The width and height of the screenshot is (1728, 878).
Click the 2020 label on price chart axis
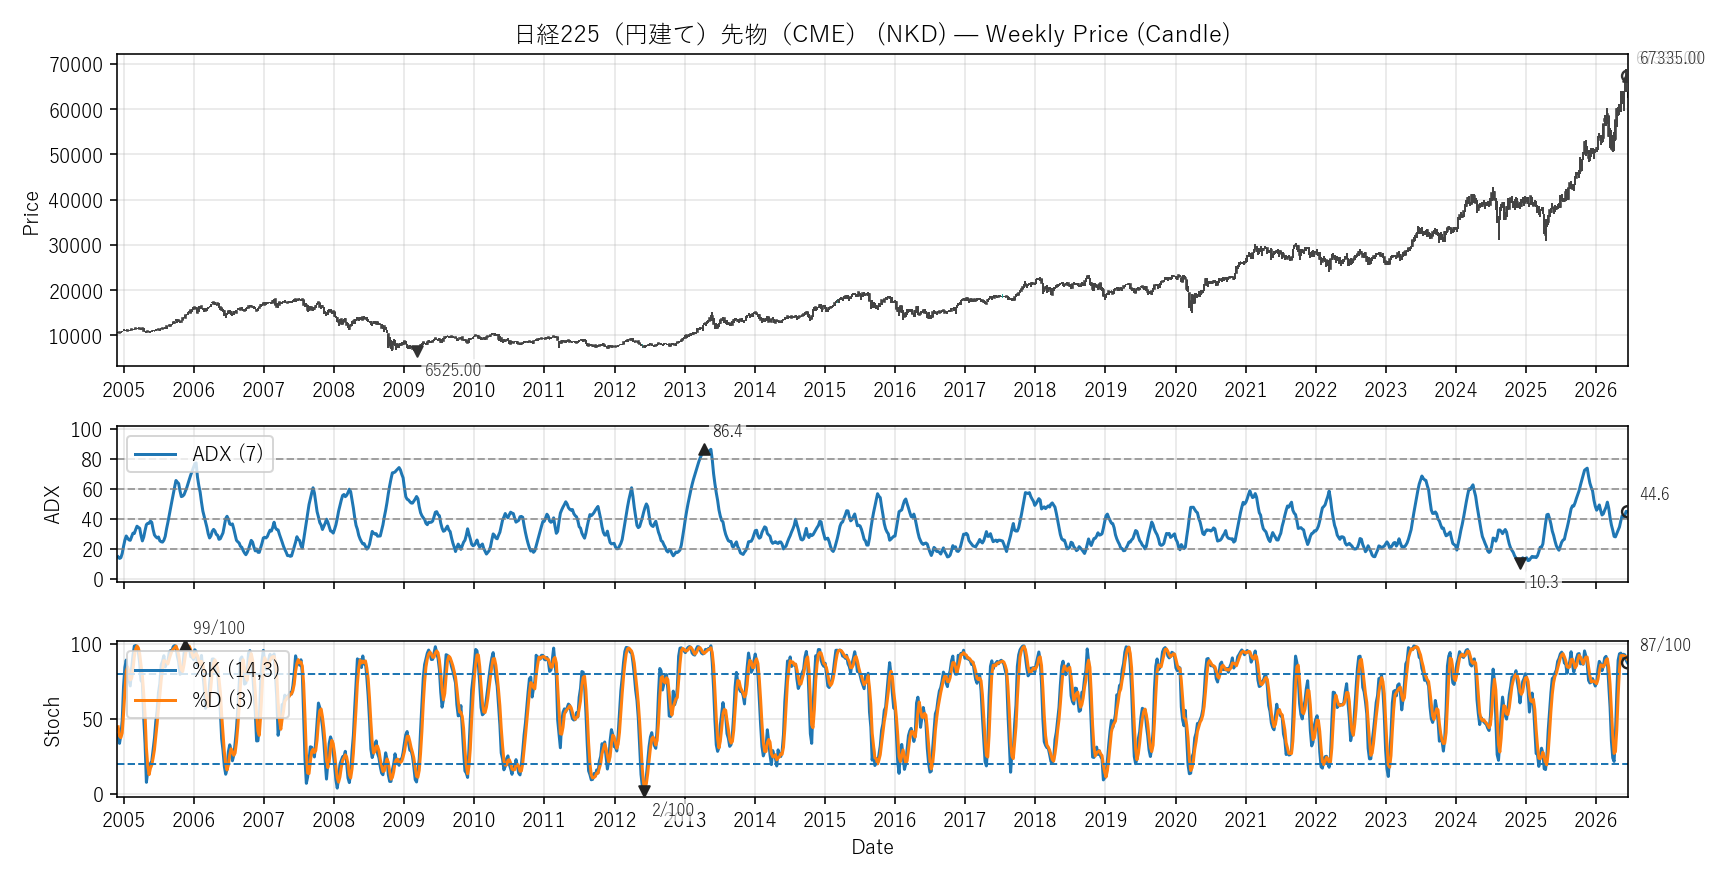tap(1175, 390)
